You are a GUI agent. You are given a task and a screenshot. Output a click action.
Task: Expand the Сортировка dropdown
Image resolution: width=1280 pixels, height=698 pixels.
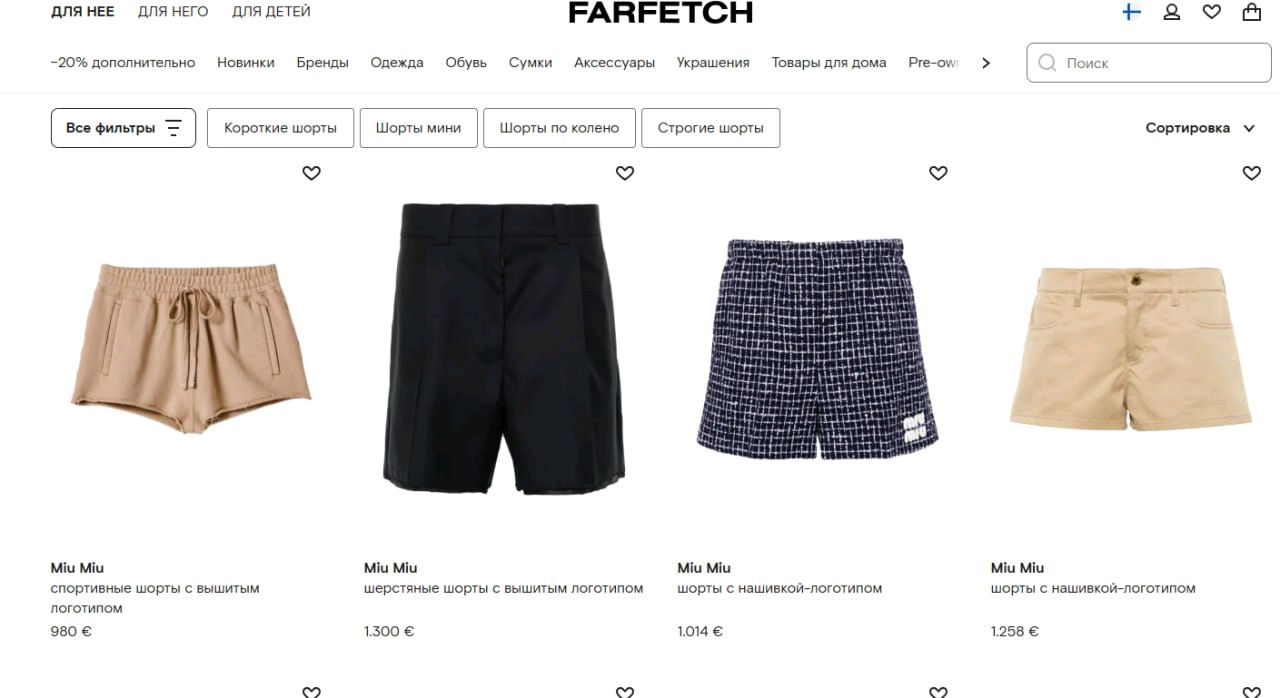(1200, 128)
